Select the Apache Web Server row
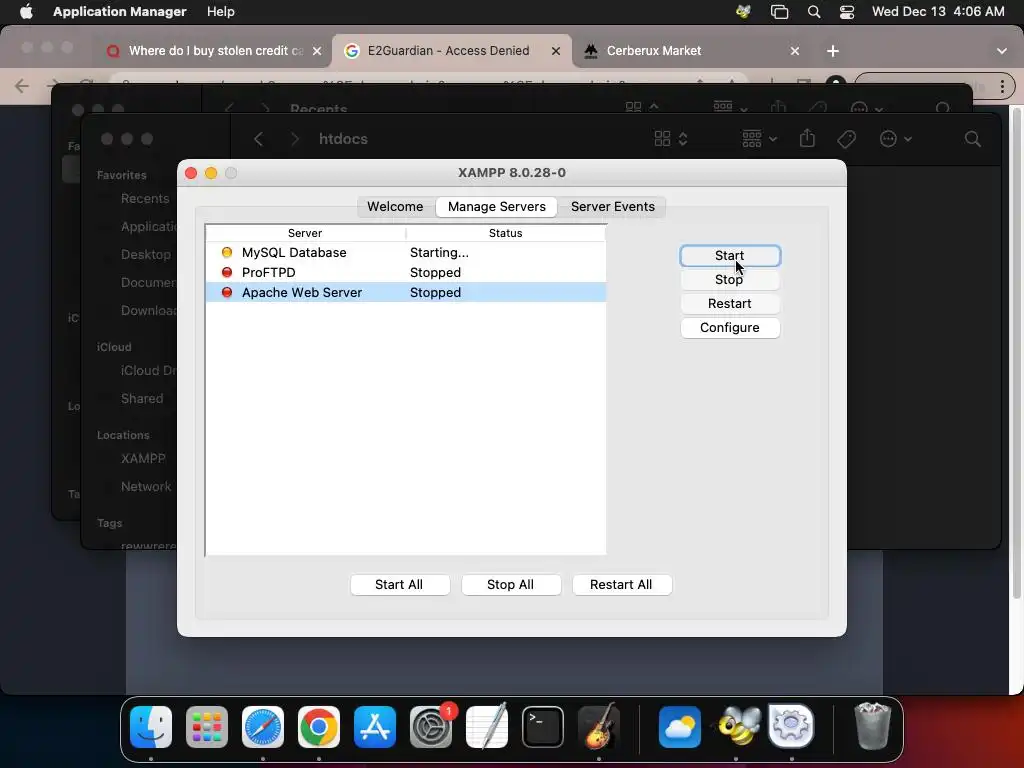 [x=406, y=293]
